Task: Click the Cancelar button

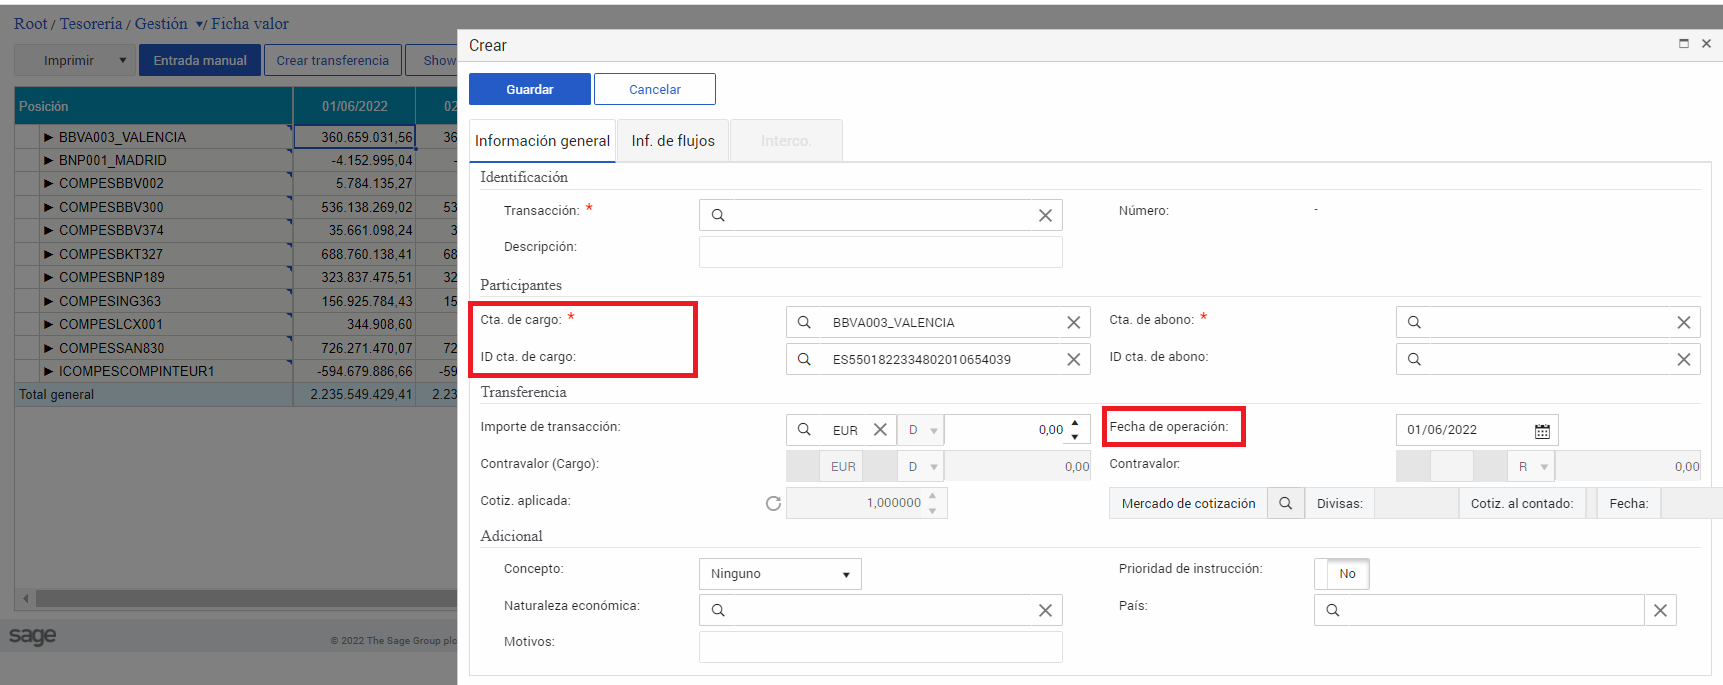Action: tap(654, 89)
